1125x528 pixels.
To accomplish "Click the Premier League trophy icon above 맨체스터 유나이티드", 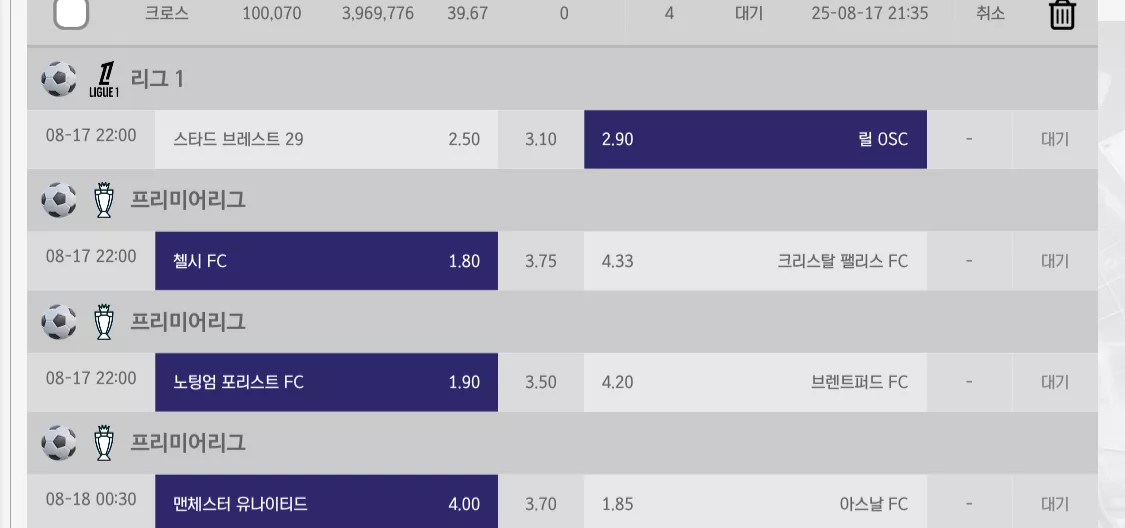I will [x=104, y=443].
